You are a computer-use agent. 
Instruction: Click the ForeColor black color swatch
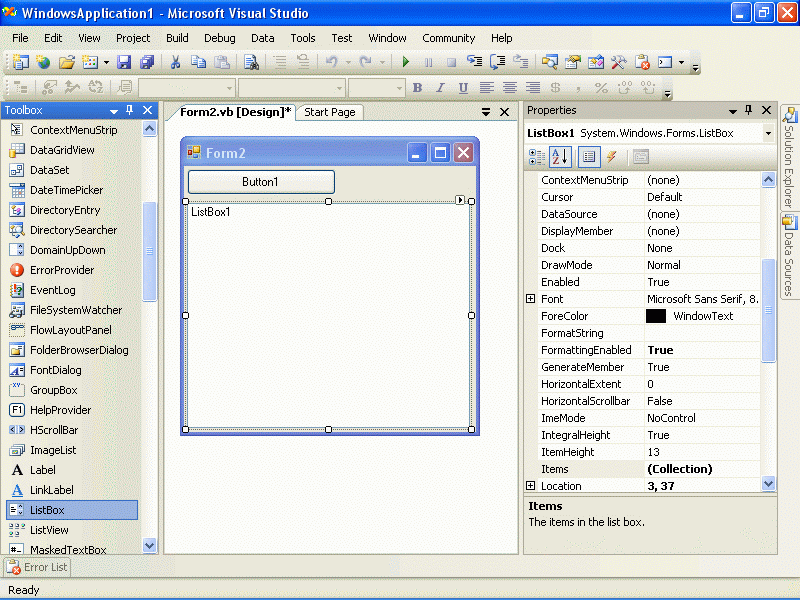(656, 316)
